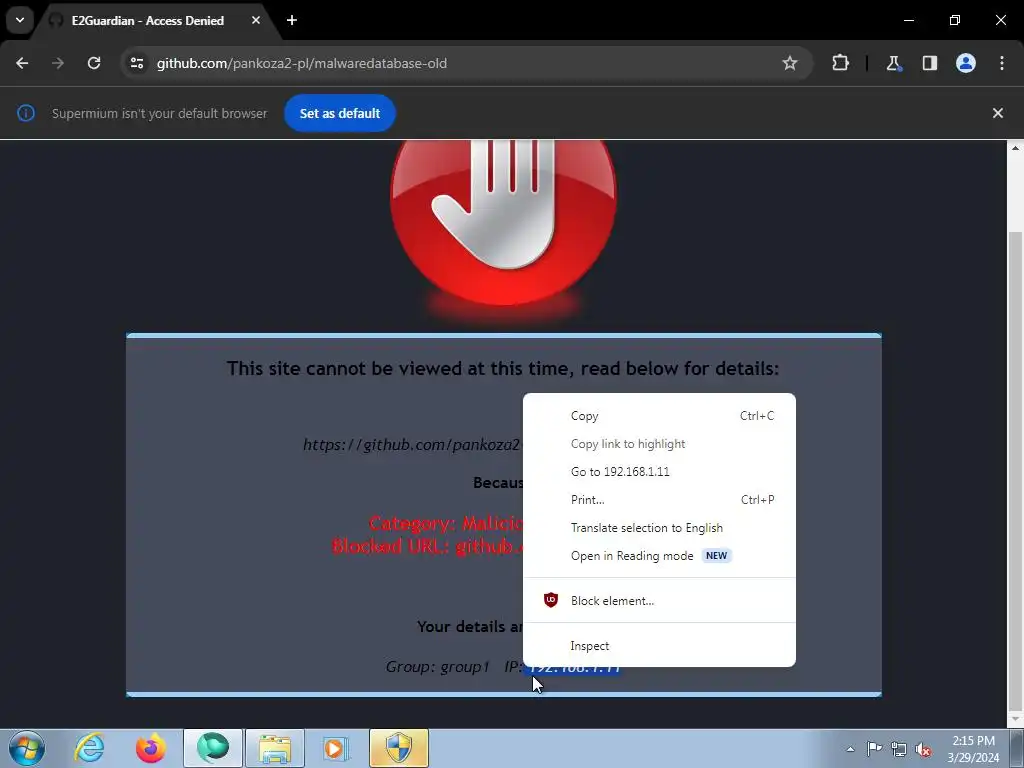Toggle the side panel icon

coord(929,63)
